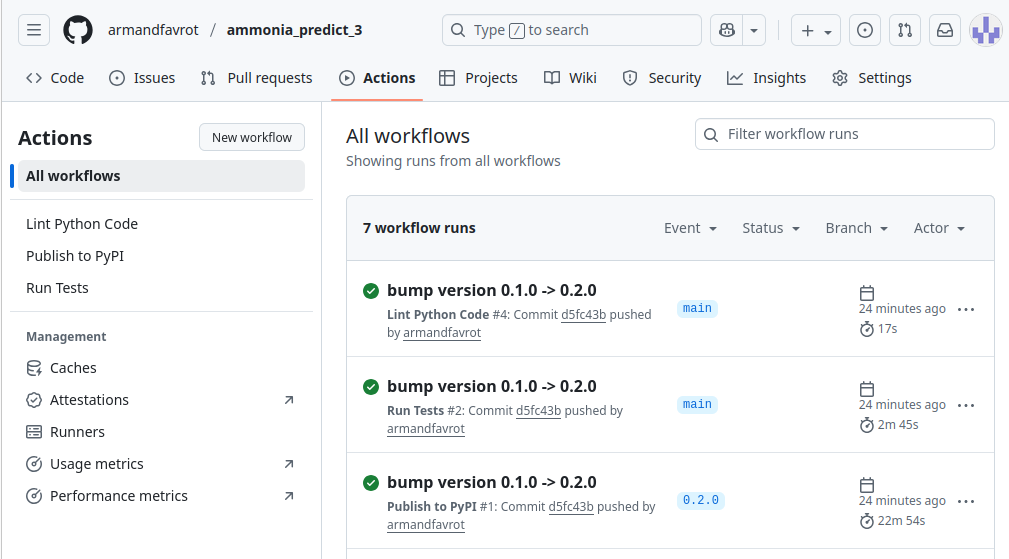
Task: Open the create new plus dropdown
Action: (815, 30)
